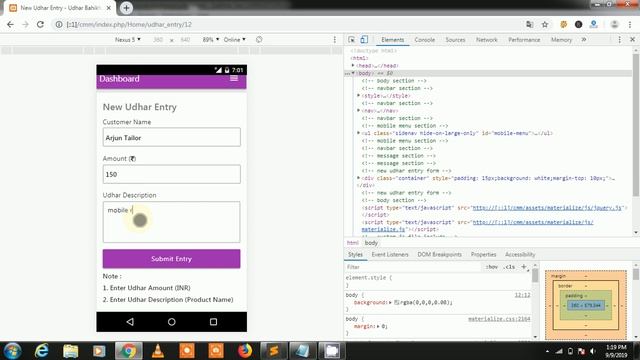Open the hamburger menu in Dashboard
The height and width of the screenshot is (360, 640).
[x=234, y=78]
